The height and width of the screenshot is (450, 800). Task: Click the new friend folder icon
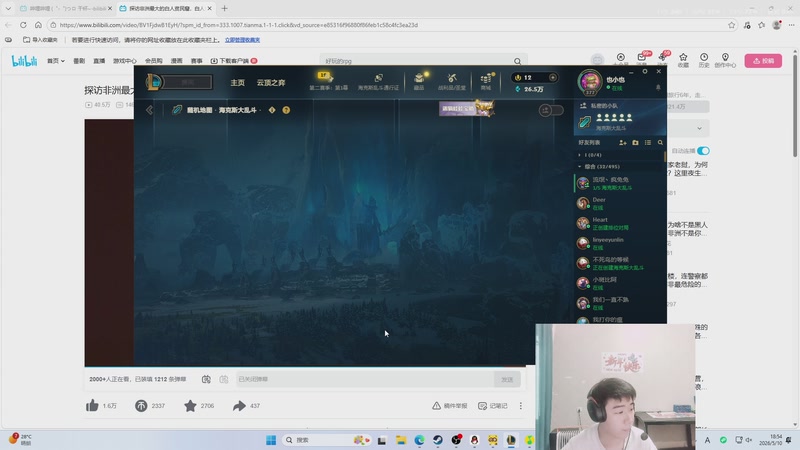(635, 143)
